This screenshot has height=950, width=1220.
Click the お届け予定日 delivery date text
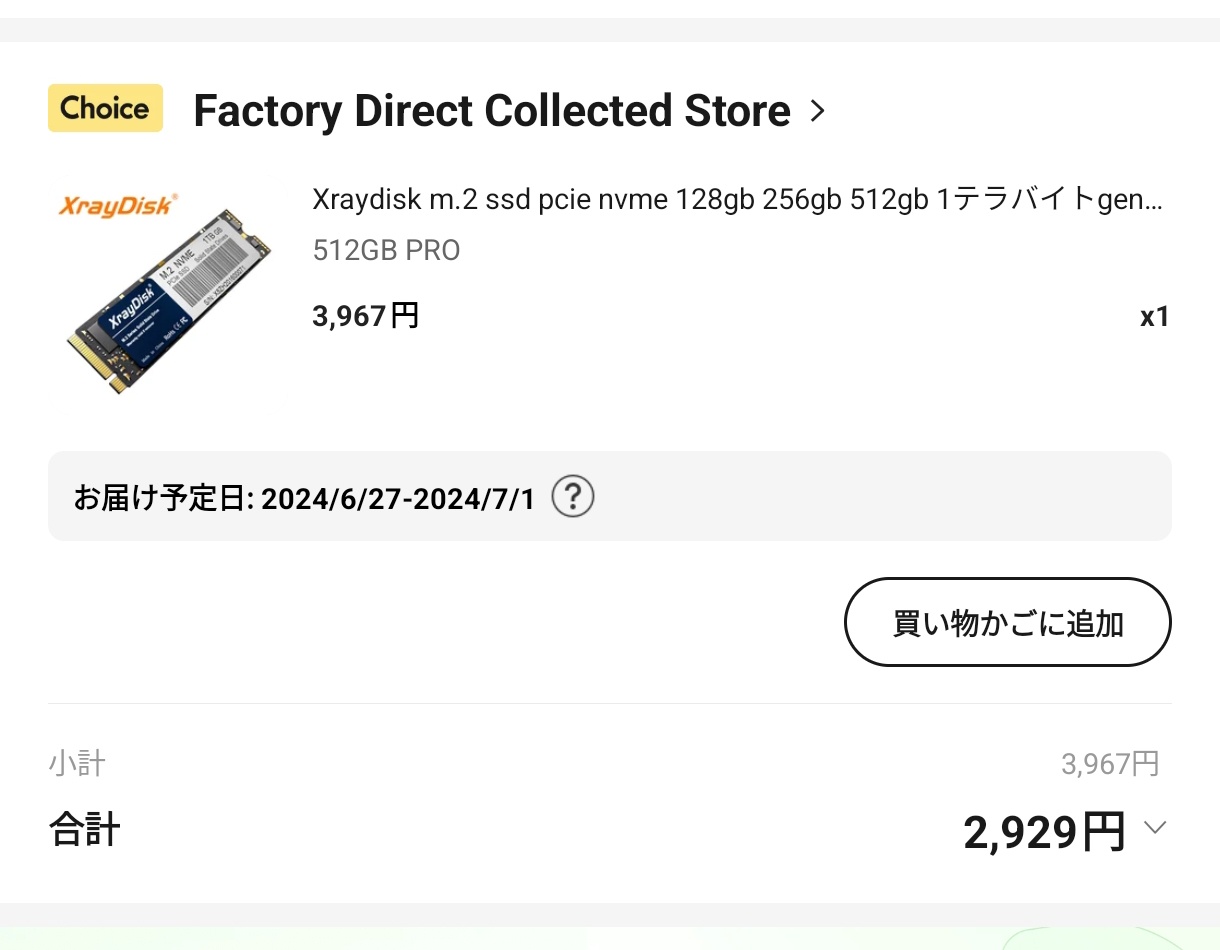[164, 497]
